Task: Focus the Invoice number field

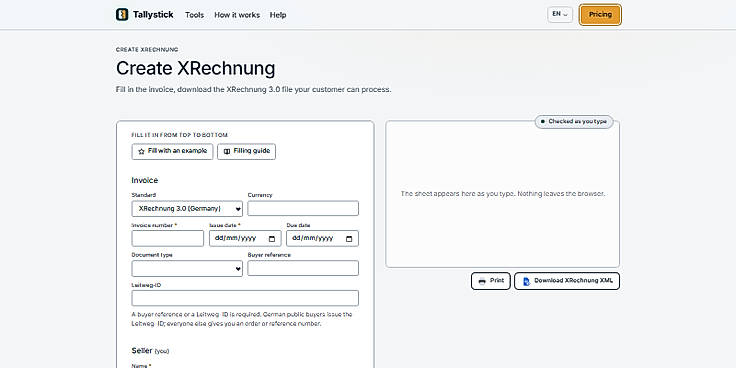Action: [168, 238]
